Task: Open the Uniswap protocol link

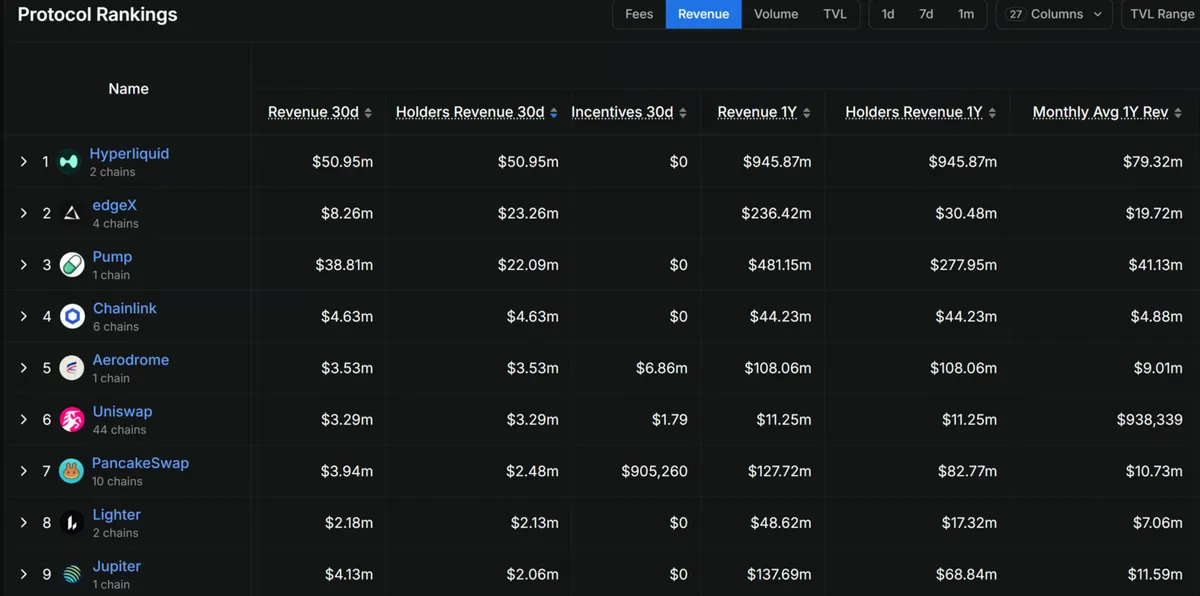Action: tap(122, 412)
